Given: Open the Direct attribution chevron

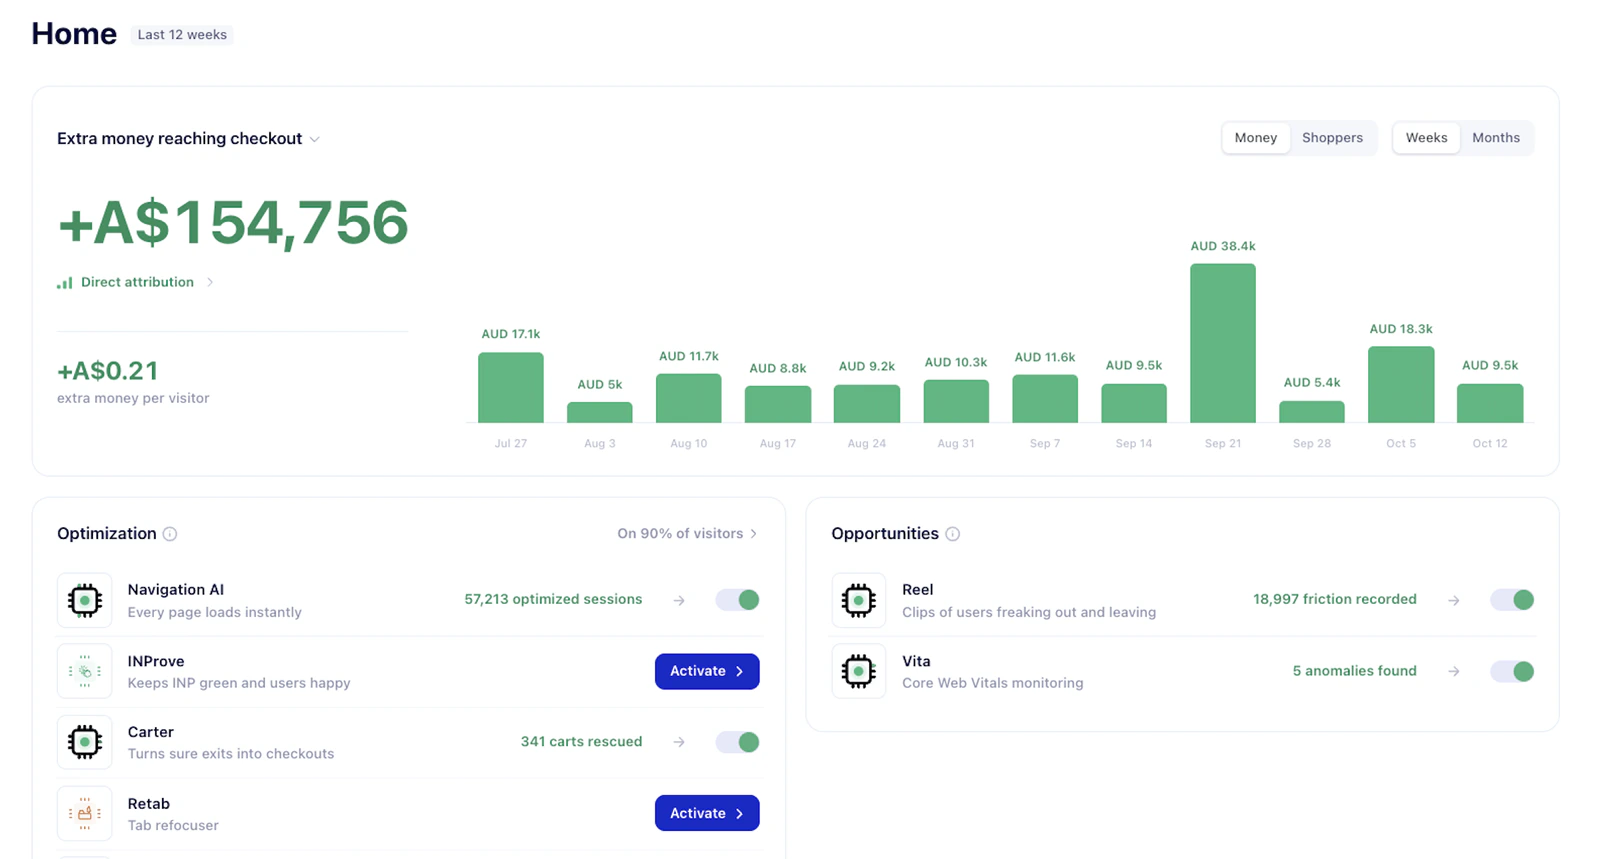Looking at the screenshot, I should tap(210, 282).
